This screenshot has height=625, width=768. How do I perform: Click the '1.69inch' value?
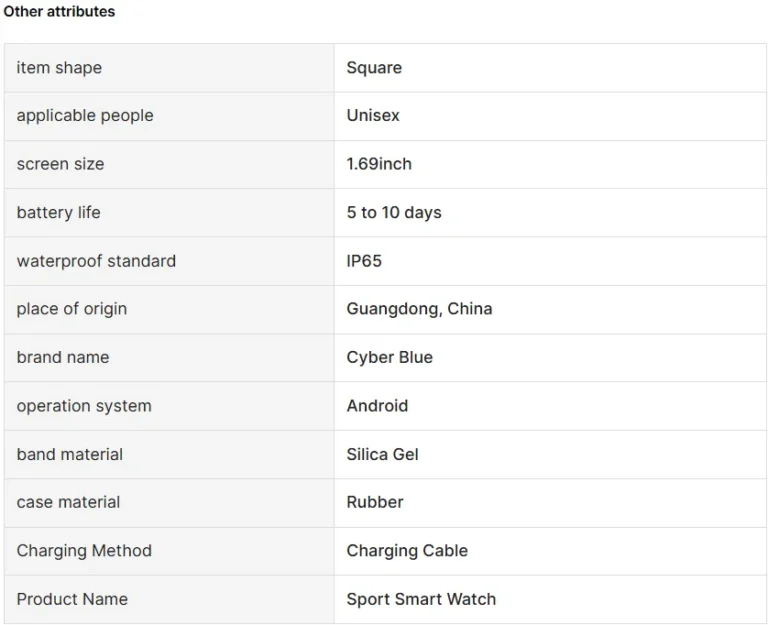pos(379,164)
